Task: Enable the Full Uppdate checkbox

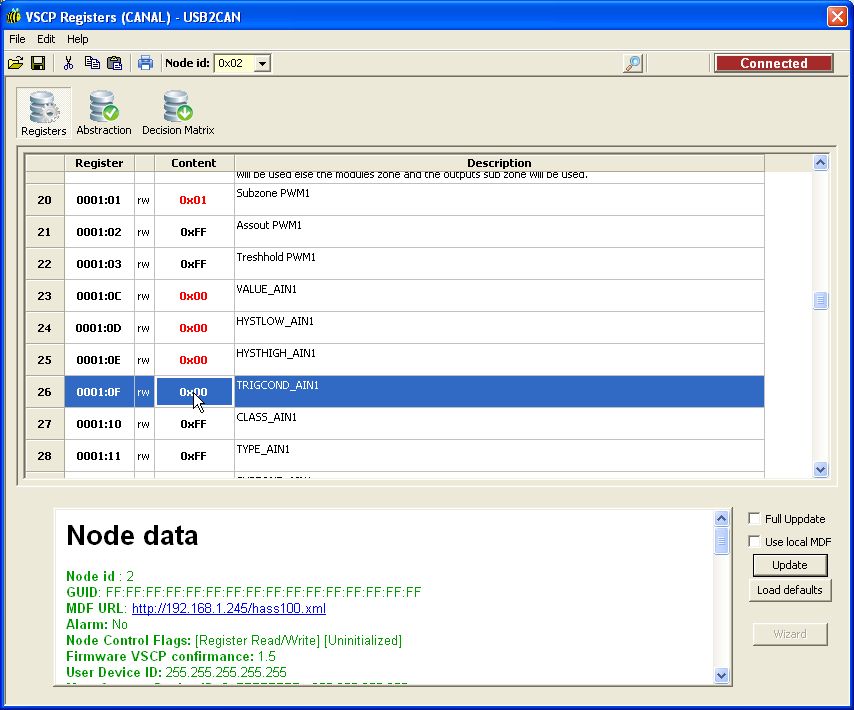Action: [755, 518]
